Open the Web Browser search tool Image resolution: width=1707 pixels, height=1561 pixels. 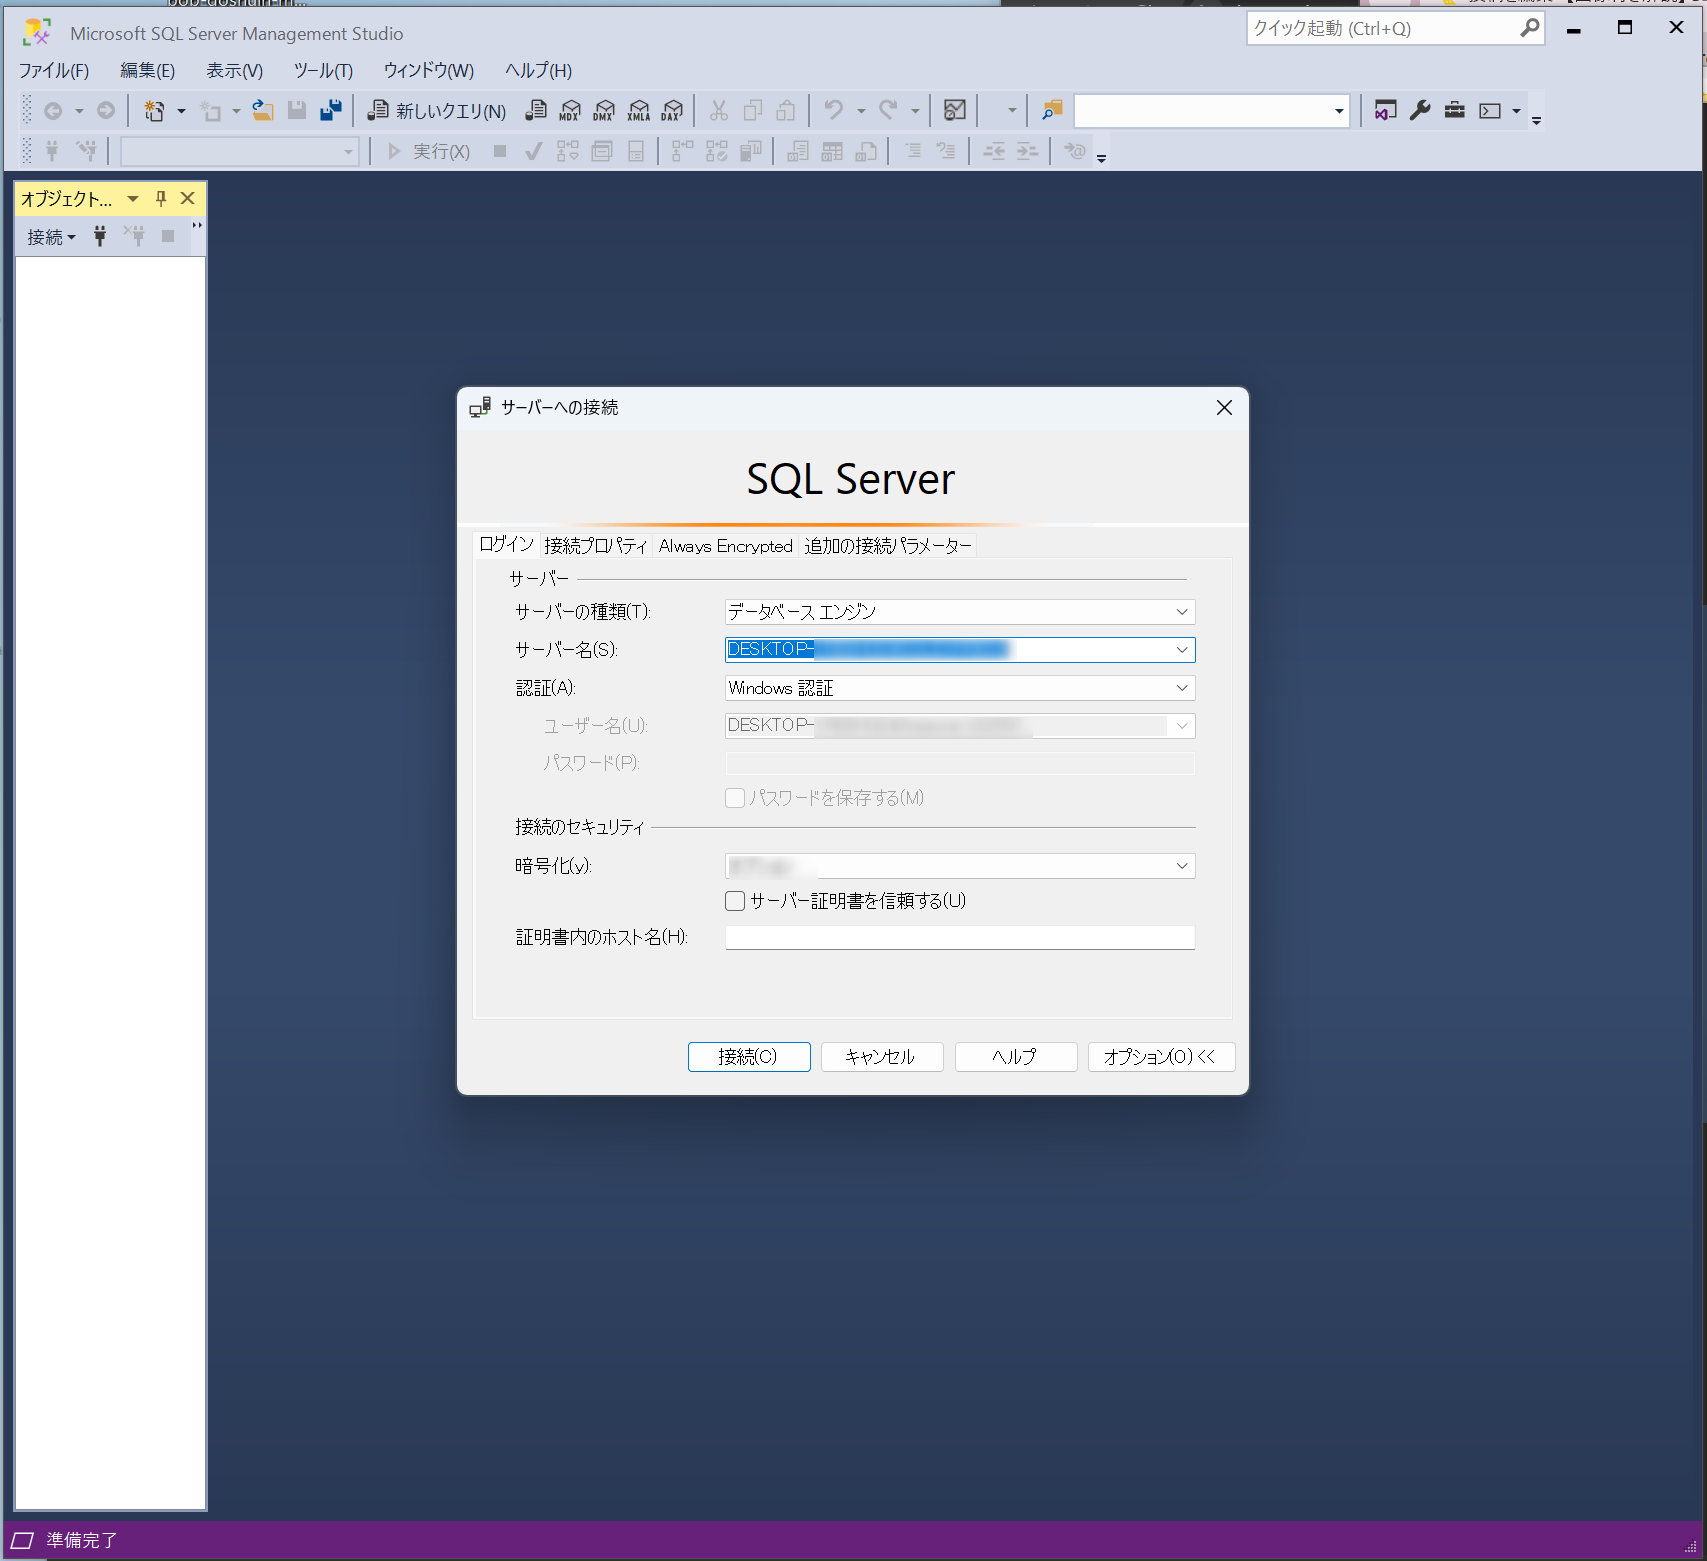click(1050, 110)
